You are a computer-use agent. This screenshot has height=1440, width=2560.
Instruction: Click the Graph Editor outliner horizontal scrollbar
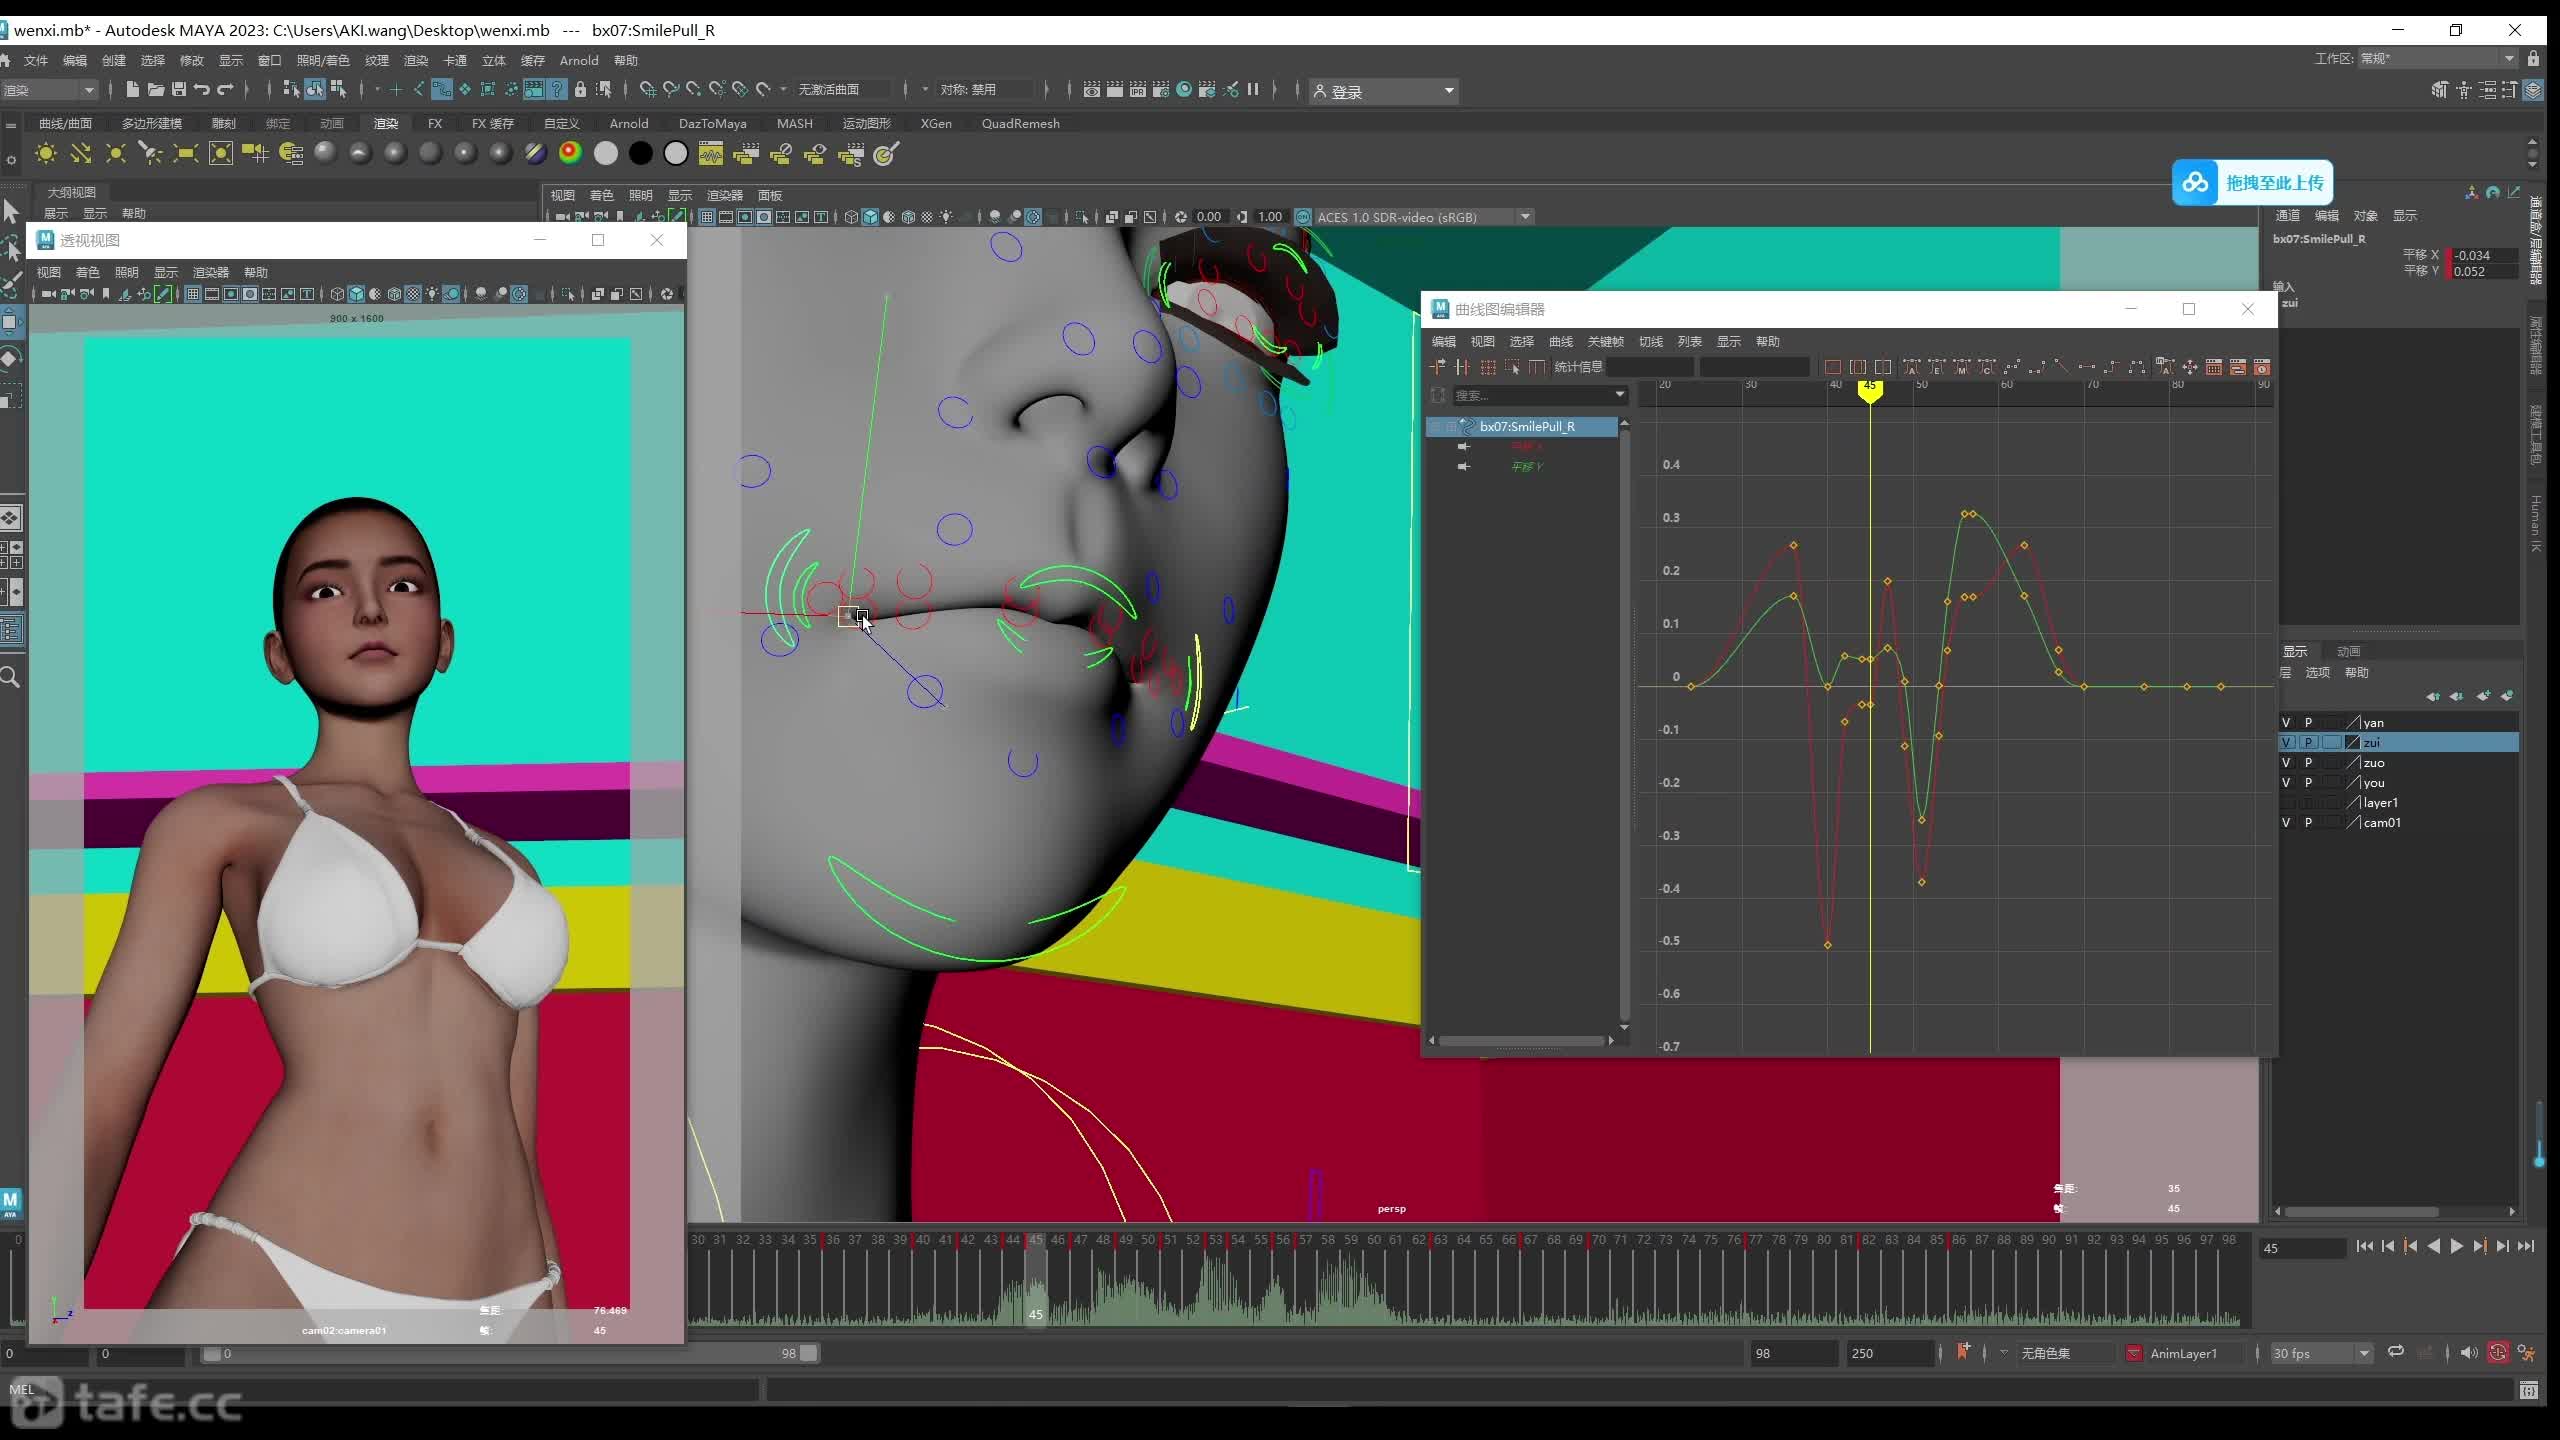[1521, 1041]
